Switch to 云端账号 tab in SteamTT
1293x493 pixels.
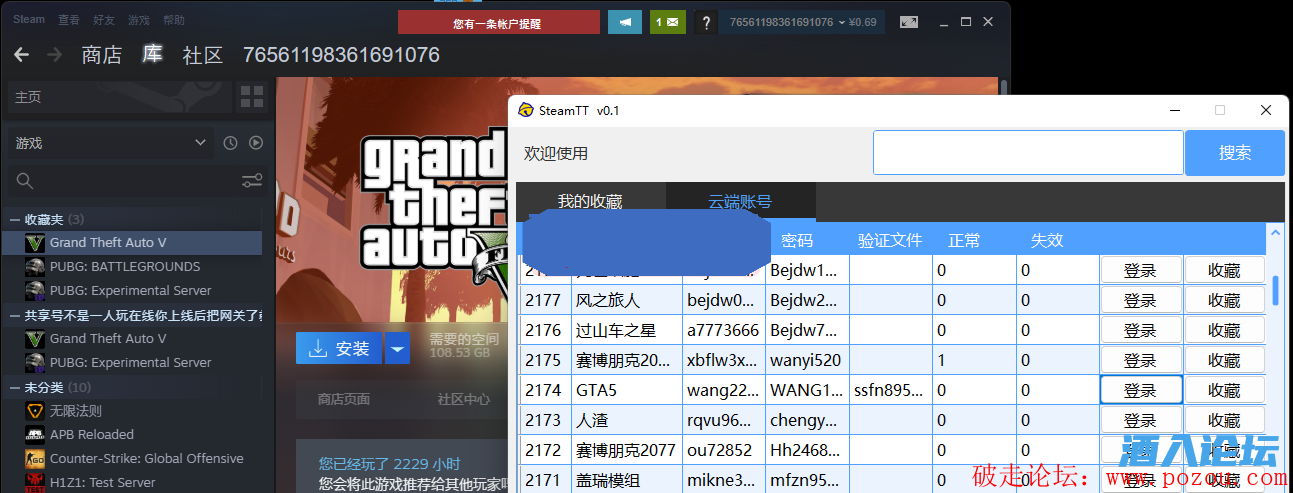tap(740, 201)
